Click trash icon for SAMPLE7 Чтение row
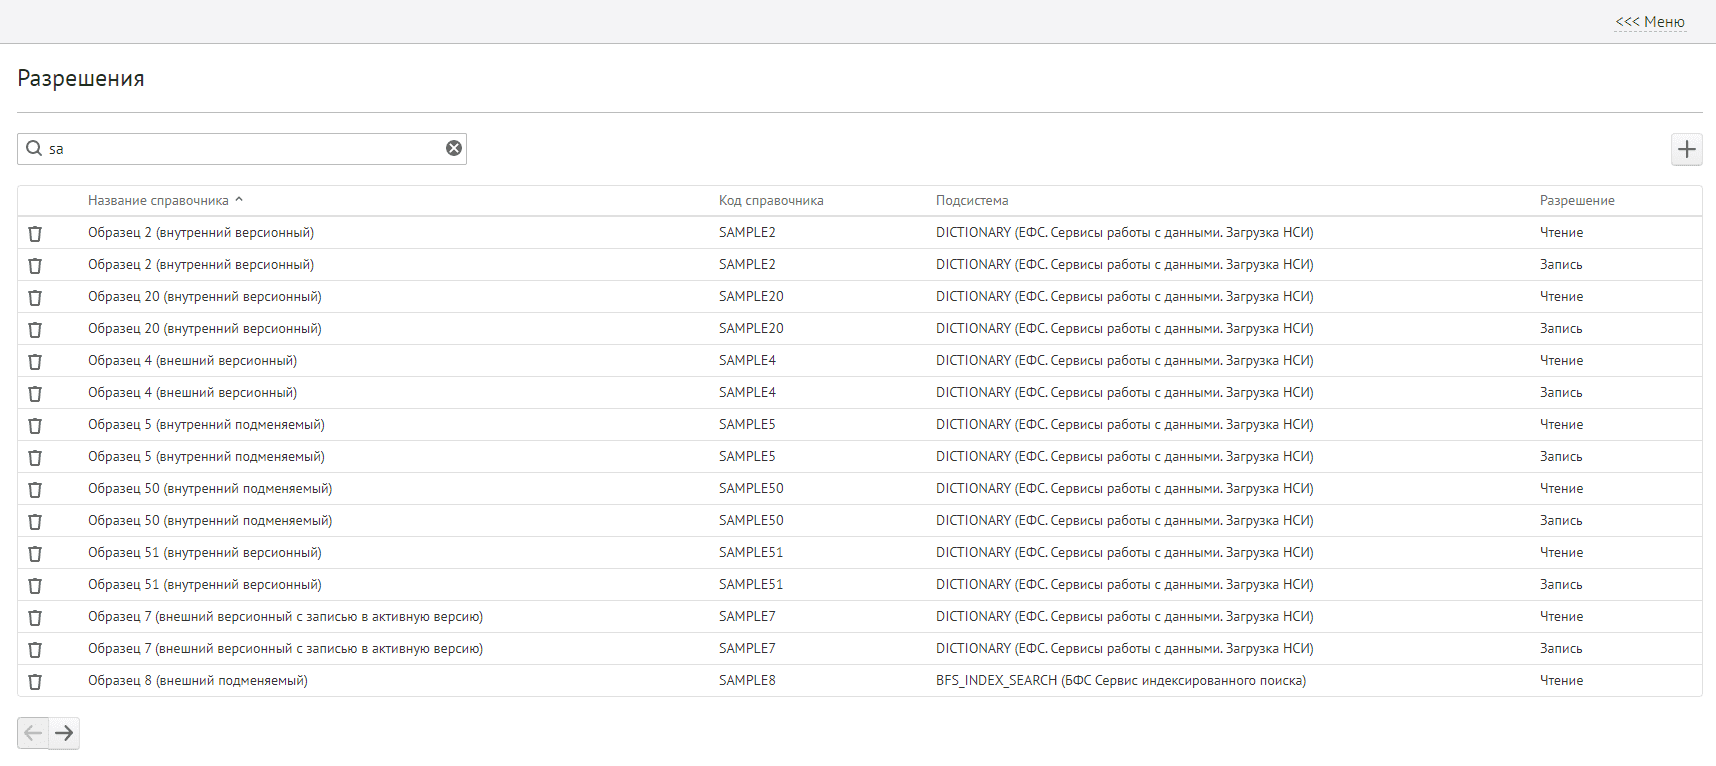This screenshot has height=766, width=1716. point(35,617)
